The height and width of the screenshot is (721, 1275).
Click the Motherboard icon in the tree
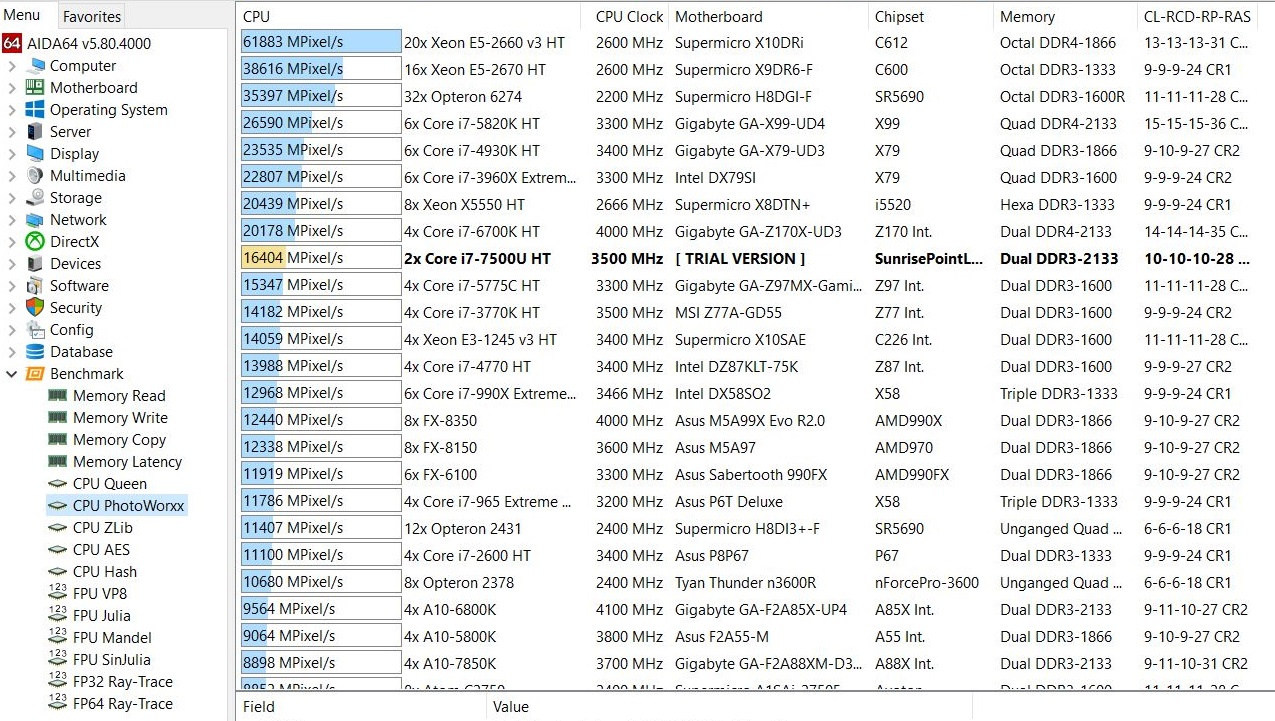[35, 88]
